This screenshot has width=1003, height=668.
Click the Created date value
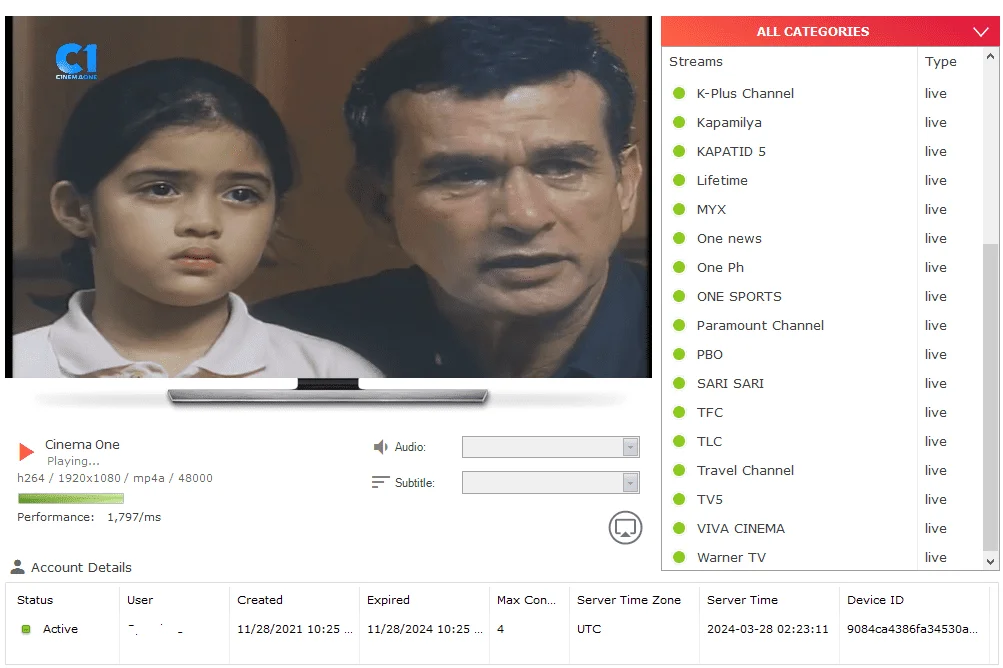click(x=295, y=629)
